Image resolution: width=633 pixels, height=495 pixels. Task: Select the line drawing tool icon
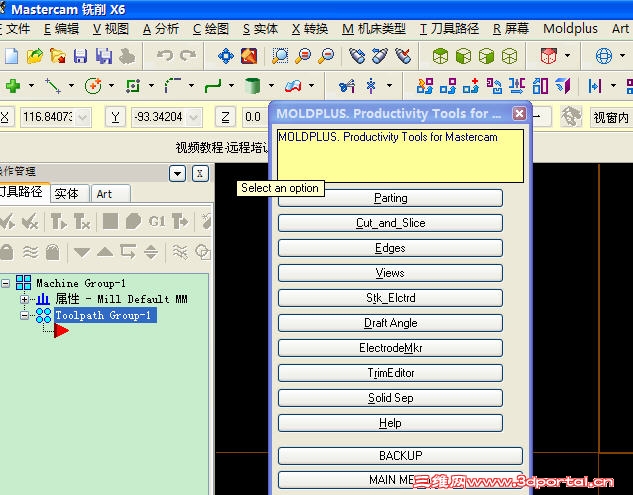pos(53,86)
